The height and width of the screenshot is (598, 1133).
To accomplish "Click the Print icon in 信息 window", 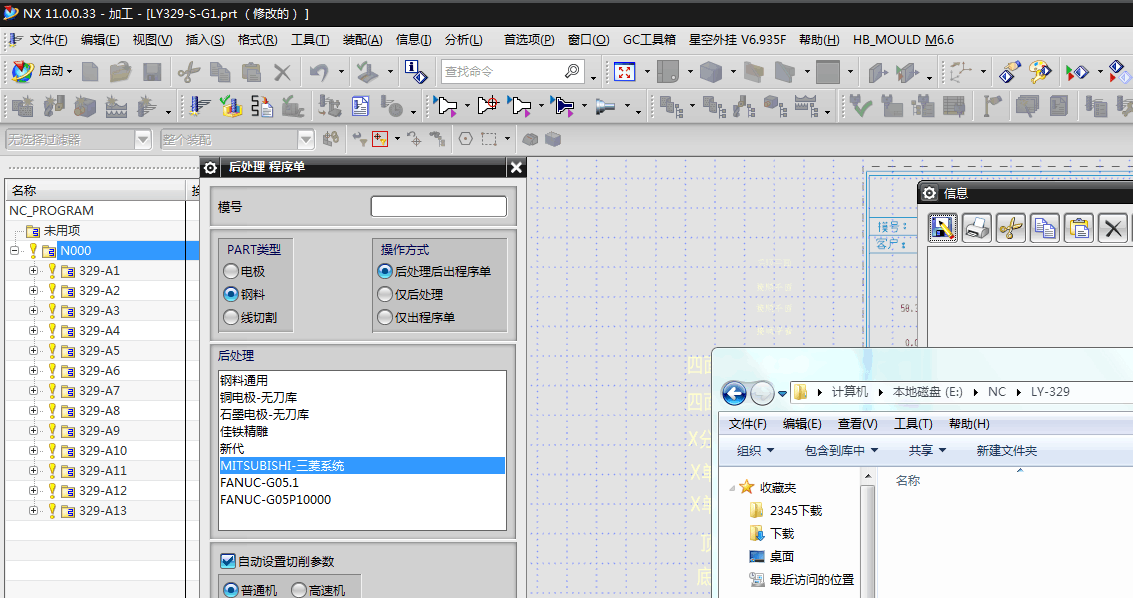I will coord(976,228).
